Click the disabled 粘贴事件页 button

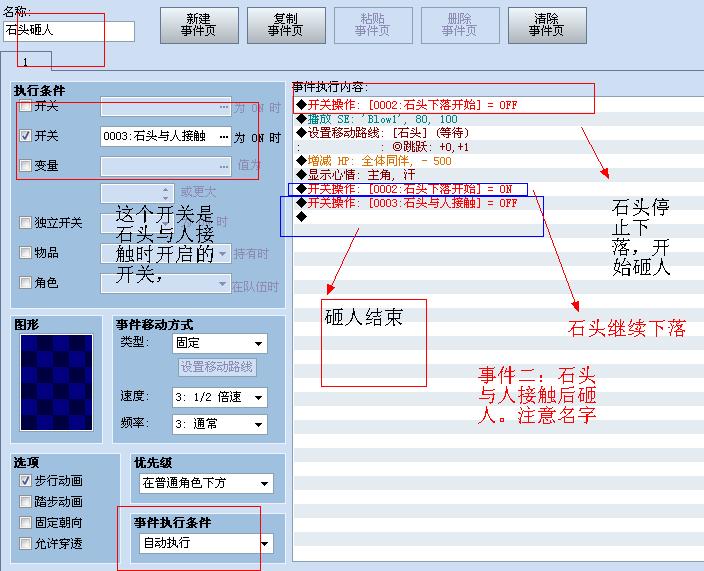pyautogui.click(x=373, y=26)
